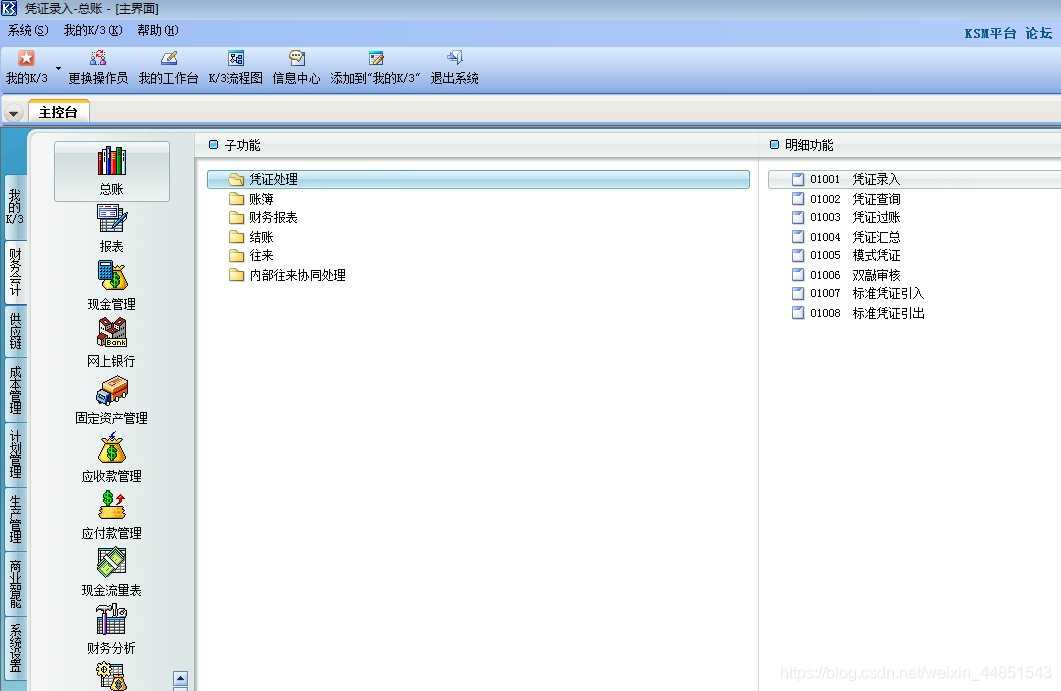Open 信息中心 from the toolbar
This screenshot has height=691, width=1061.
pyautogui.click(x=296, y=67)
